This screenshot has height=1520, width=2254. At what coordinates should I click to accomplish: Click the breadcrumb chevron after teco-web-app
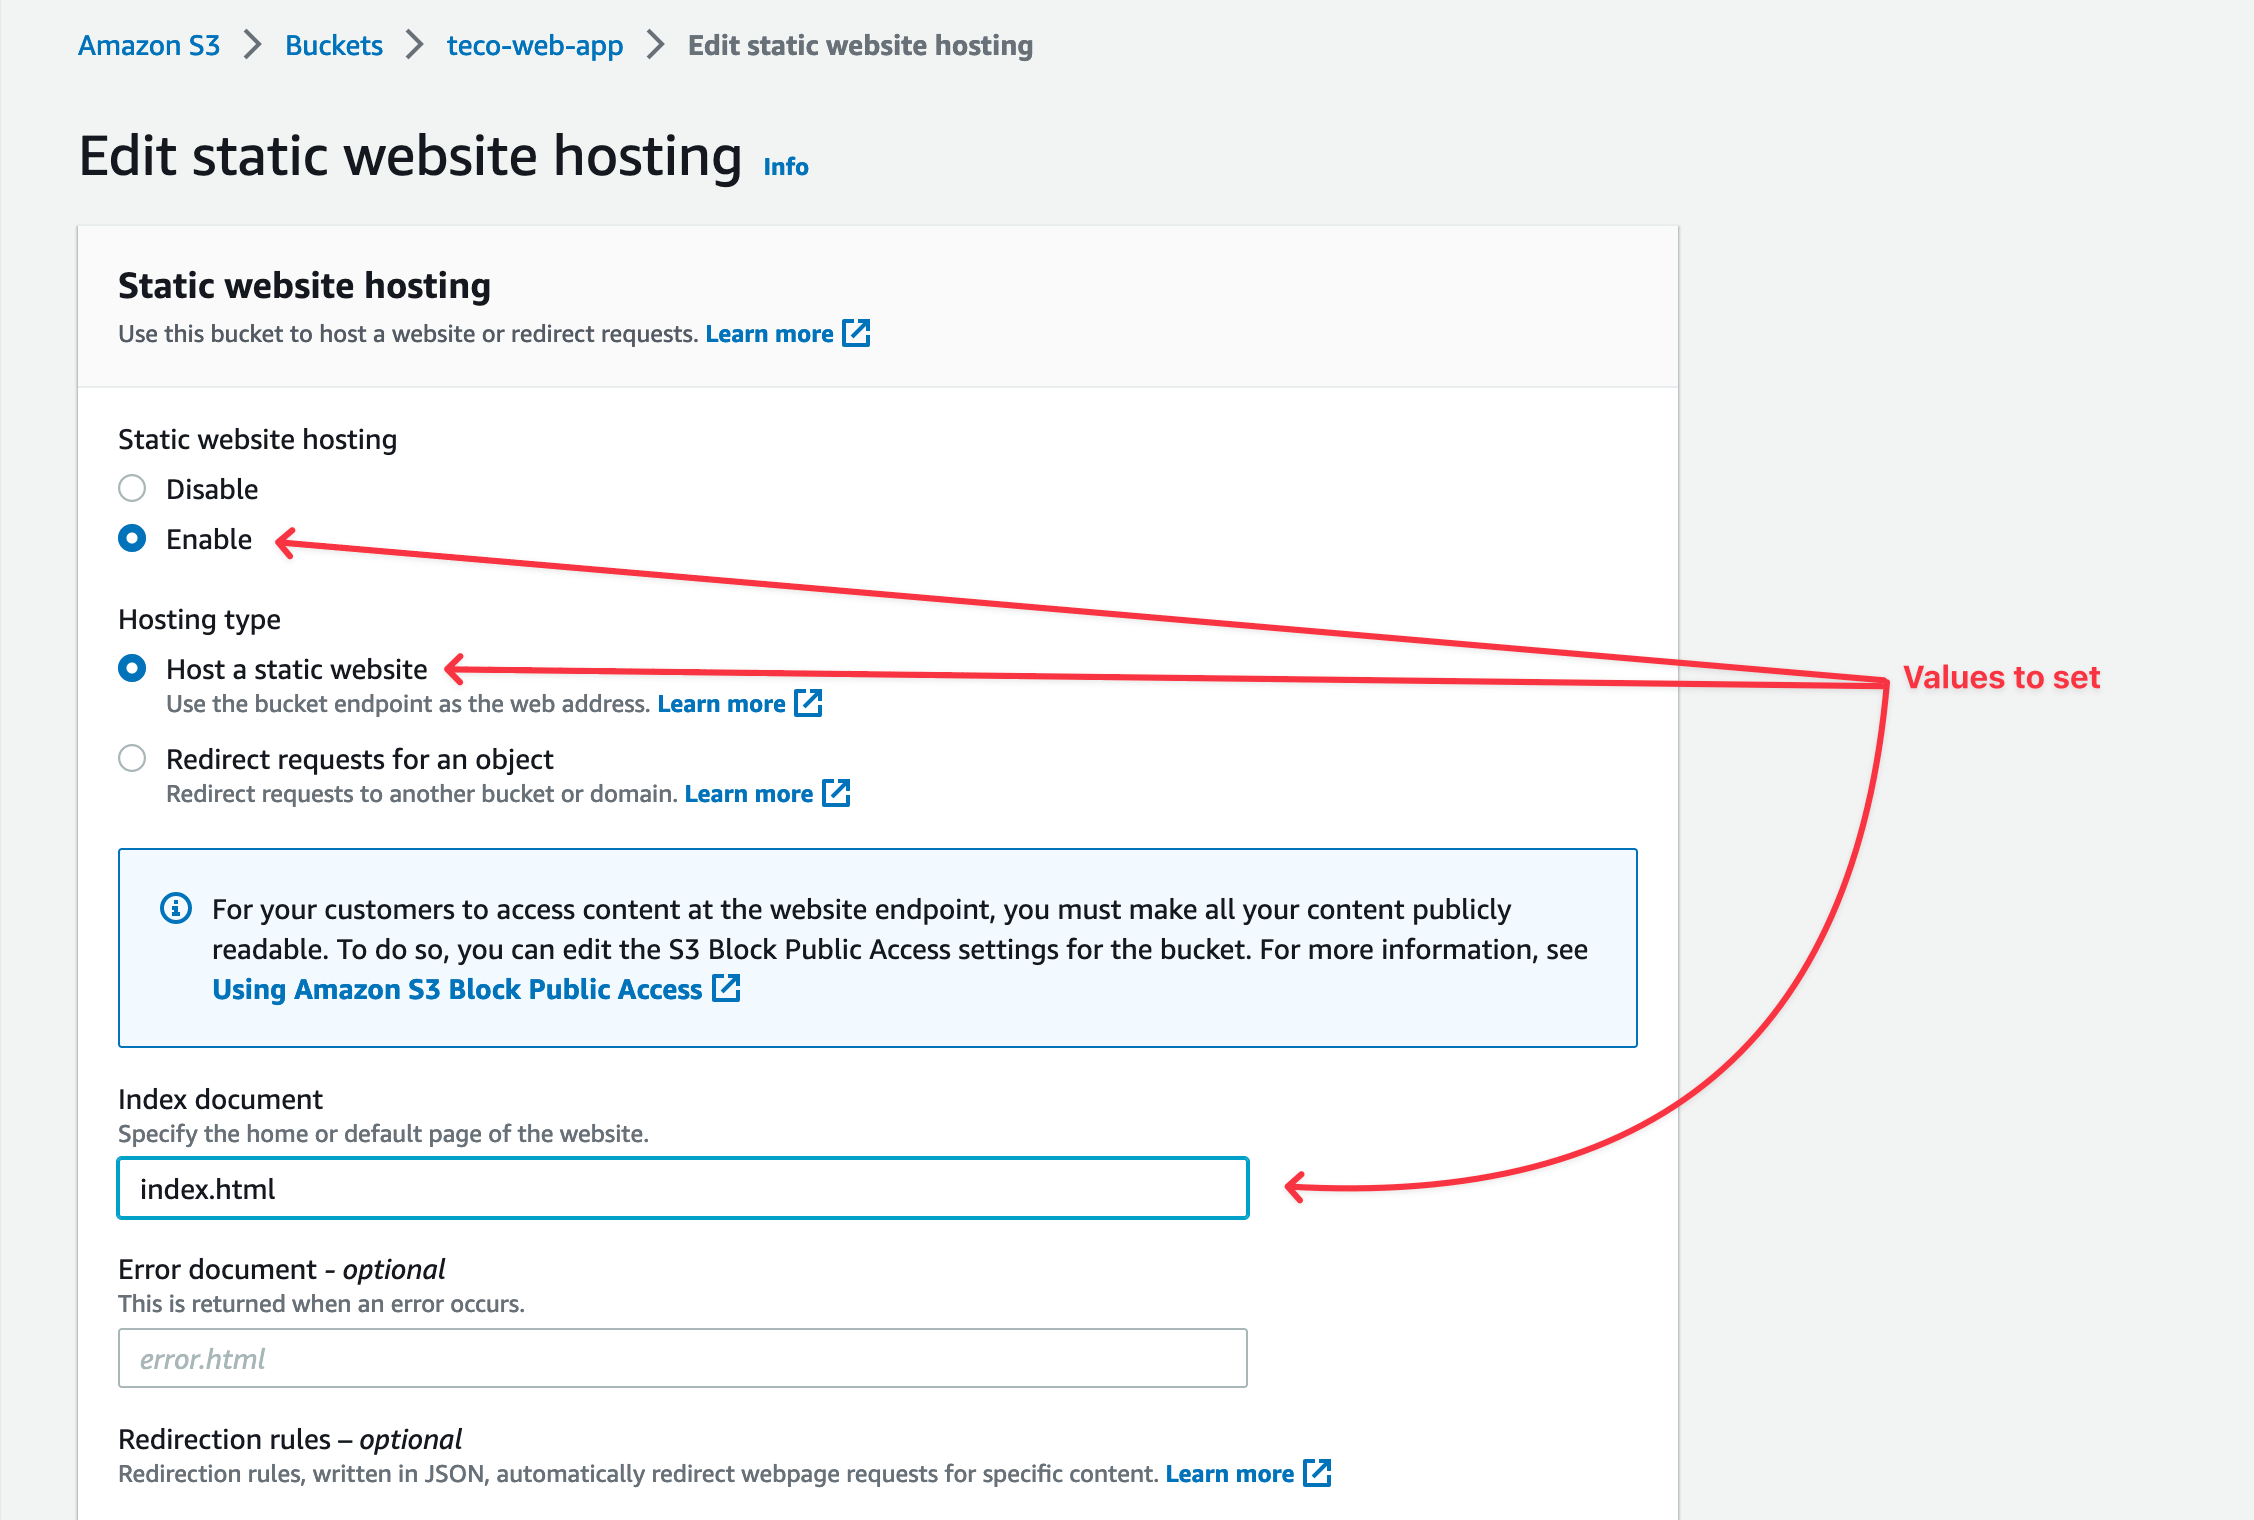point(657,45)
